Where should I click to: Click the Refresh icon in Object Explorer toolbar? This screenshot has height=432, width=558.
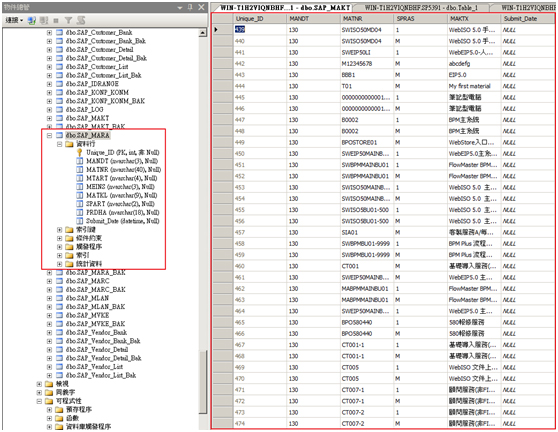(81, 20)
